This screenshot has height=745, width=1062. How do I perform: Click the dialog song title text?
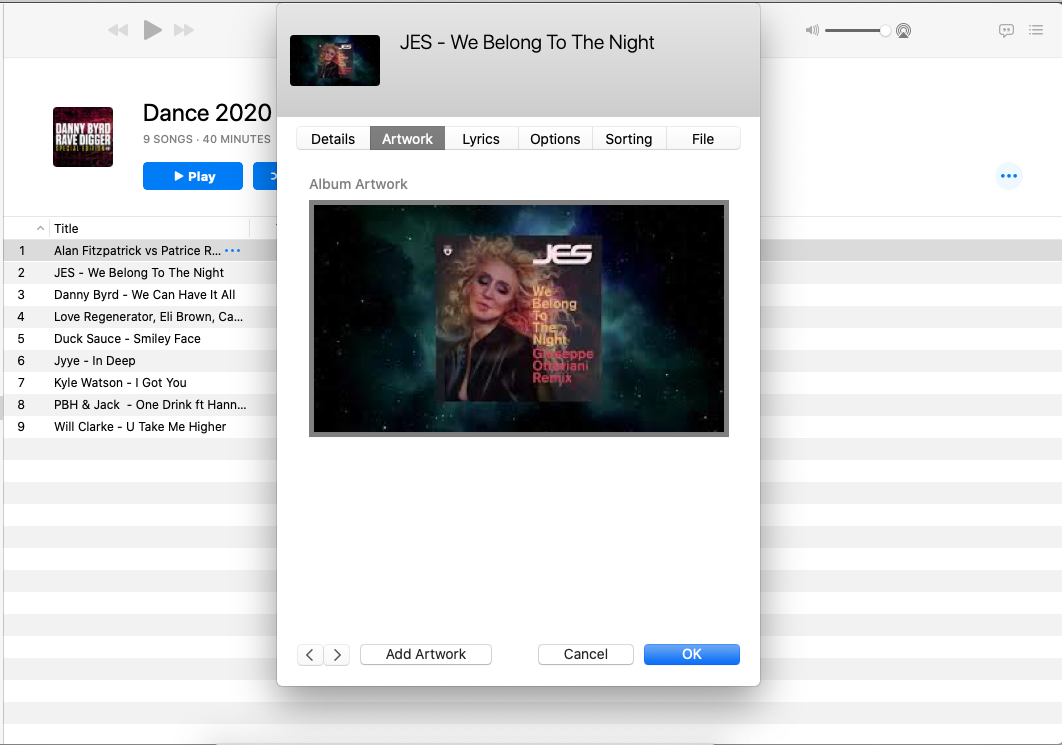[x=527, y=43]
